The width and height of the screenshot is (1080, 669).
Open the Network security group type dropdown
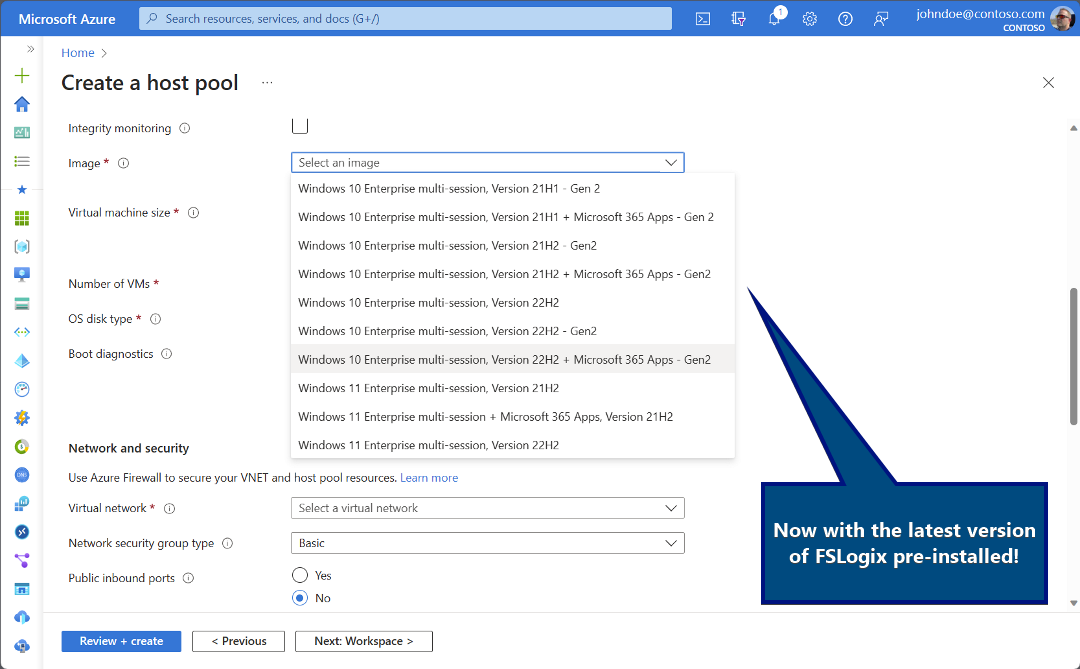(x=488, y=543)
